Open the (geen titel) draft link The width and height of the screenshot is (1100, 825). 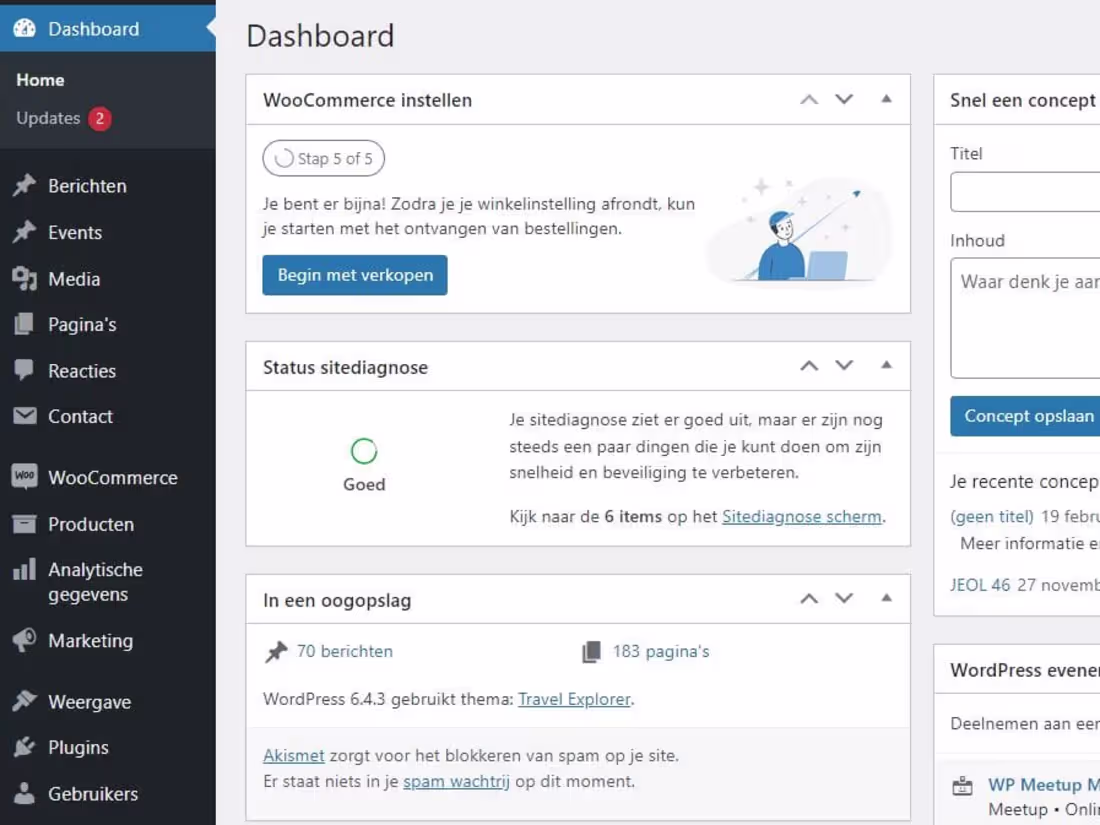coord(992,517)
